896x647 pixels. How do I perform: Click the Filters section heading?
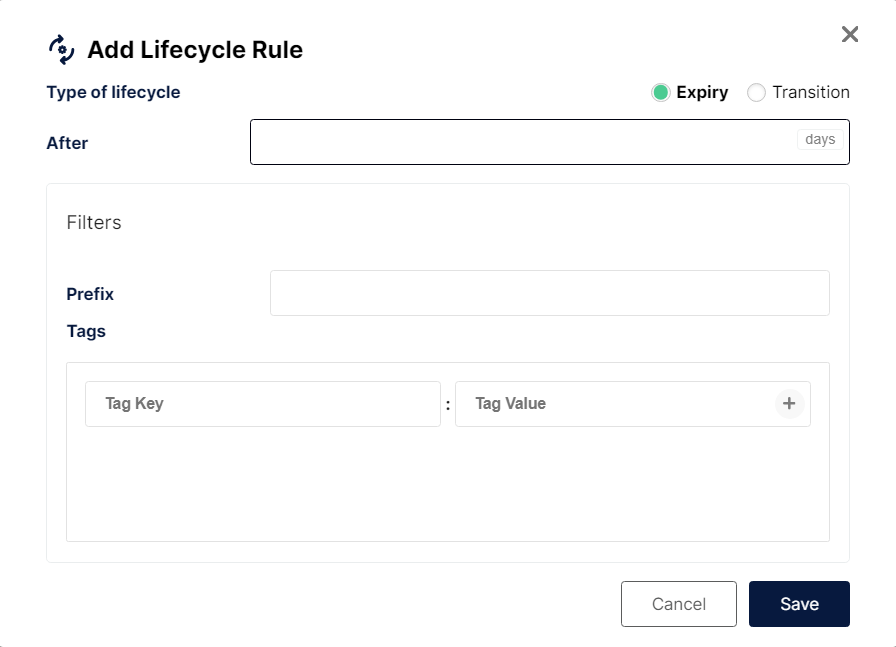[x=94, y=222]
